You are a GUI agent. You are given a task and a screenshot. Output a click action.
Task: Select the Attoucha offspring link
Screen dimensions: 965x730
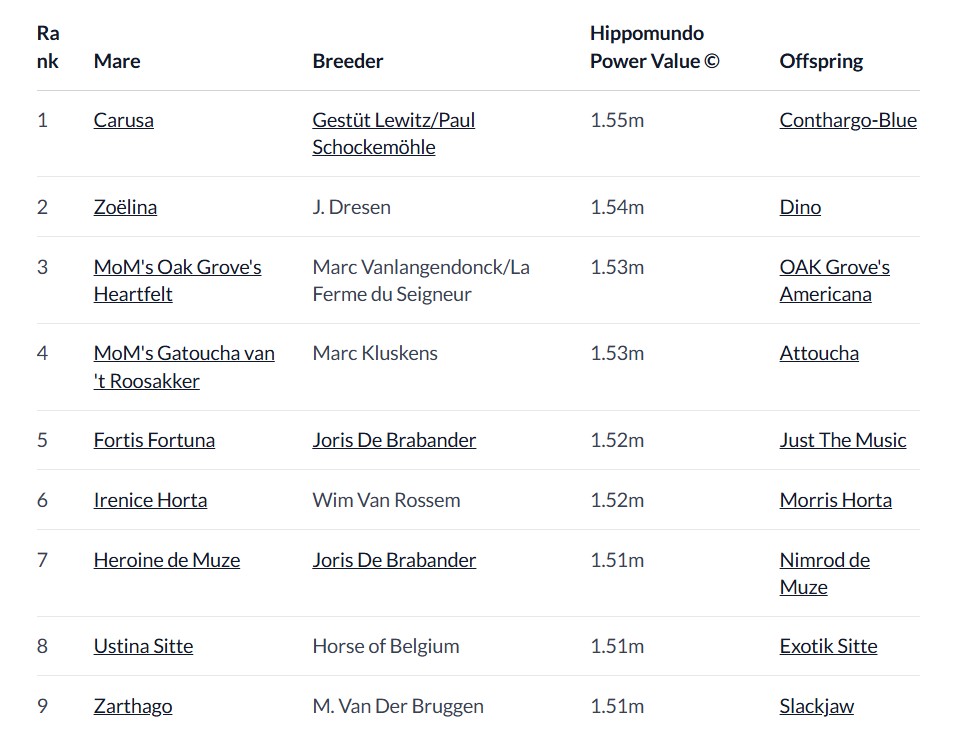click(818, 353)
